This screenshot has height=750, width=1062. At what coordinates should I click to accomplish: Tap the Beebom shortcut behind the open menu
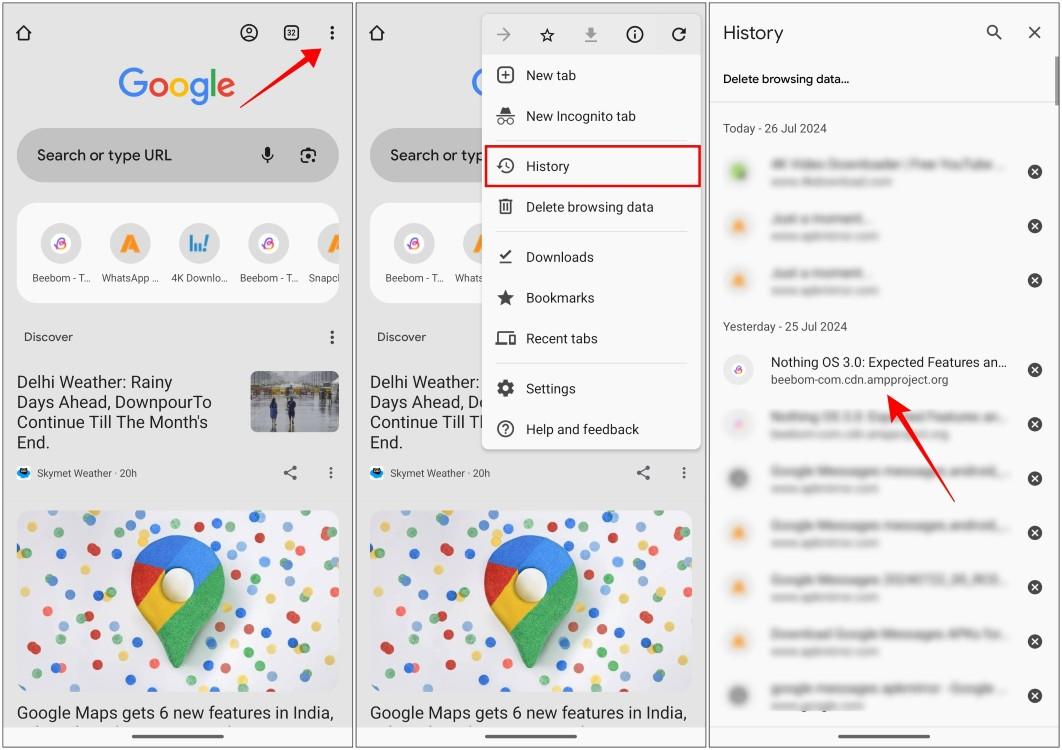(414, 253)
